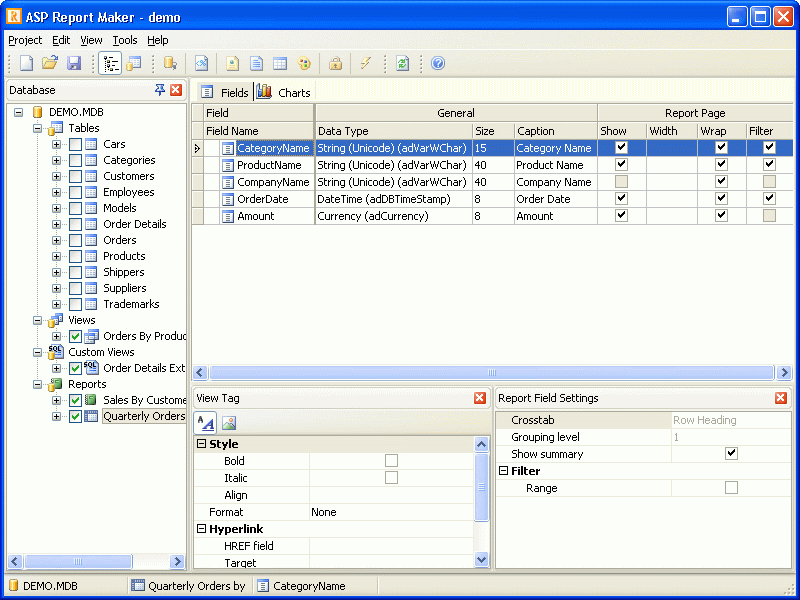The image size is (800, 600).
Task: Click the View Tag scroll down arrow
Action: tap(481, 560)
